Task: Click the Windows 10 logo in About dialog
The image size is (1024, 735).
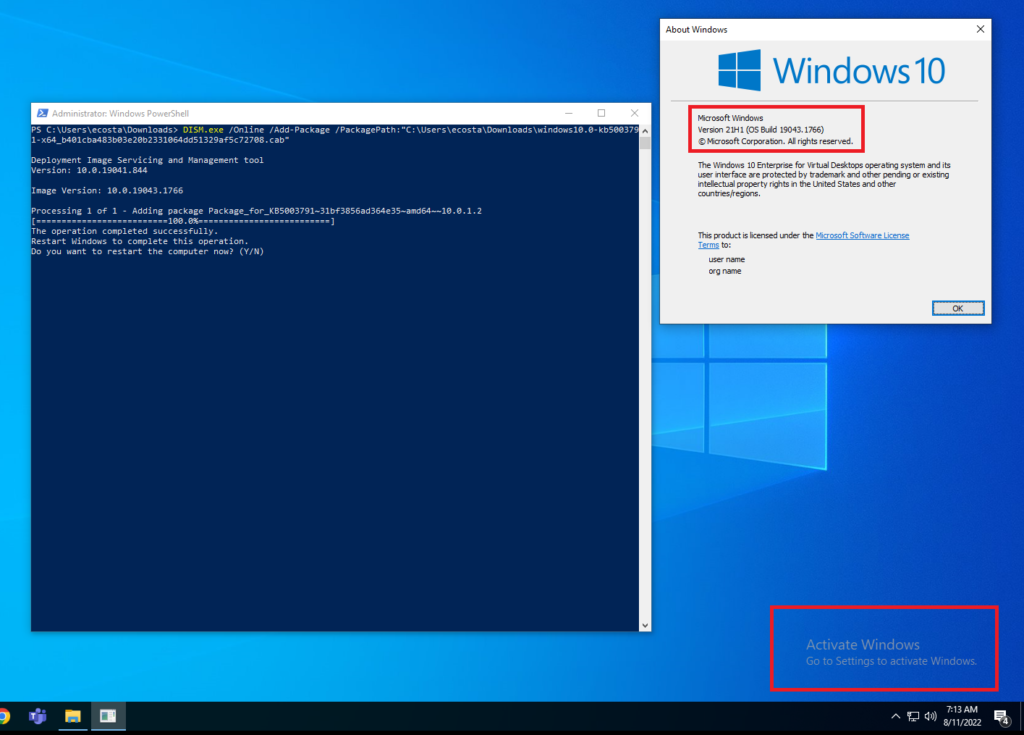Action: tap(831, 70)
